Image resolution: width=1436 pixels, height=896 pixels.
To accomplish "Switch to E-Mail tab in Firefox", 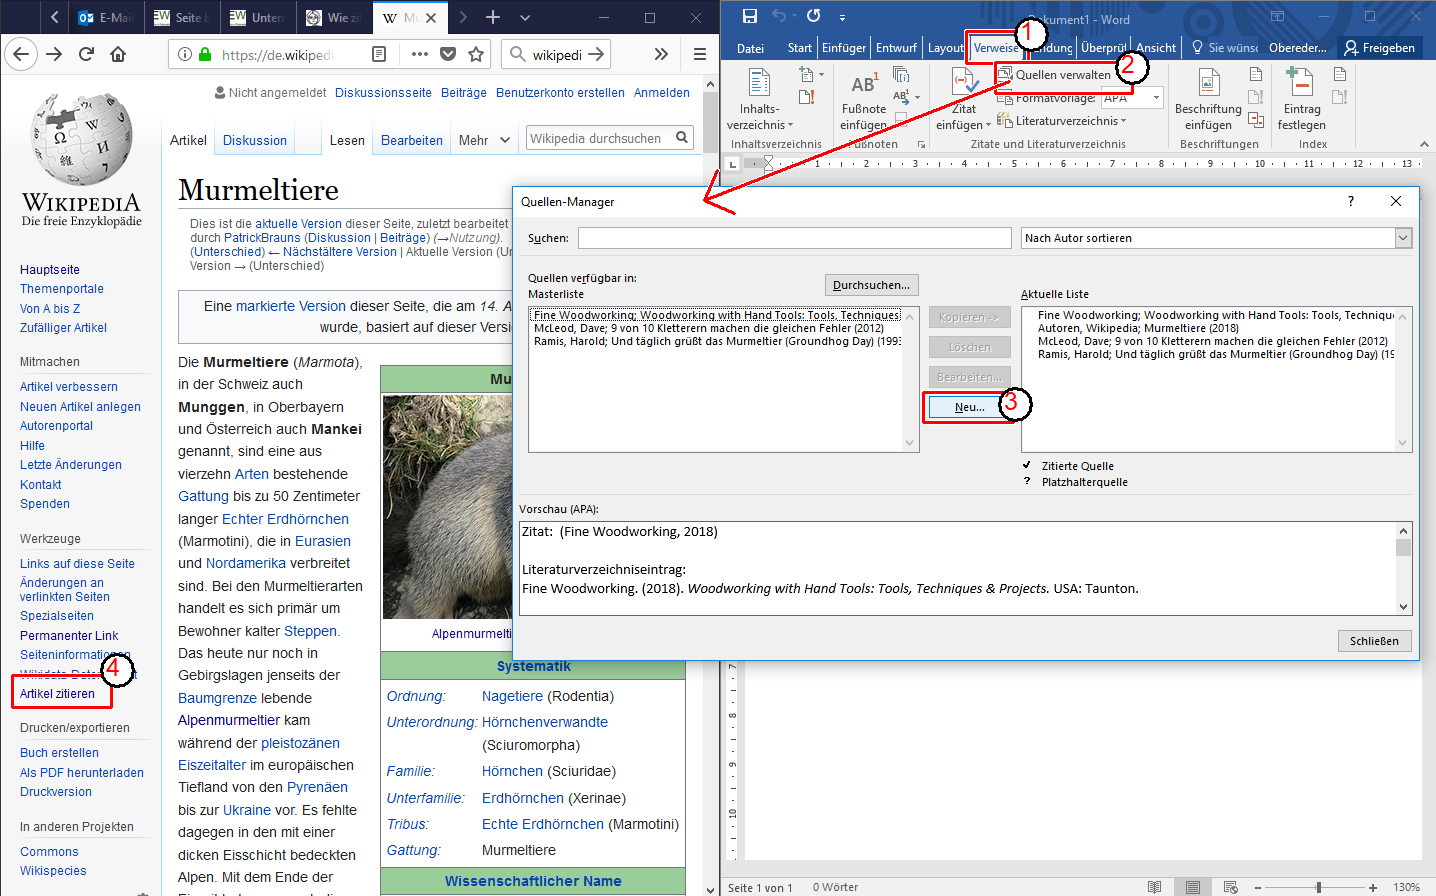I will pos(105,17).
